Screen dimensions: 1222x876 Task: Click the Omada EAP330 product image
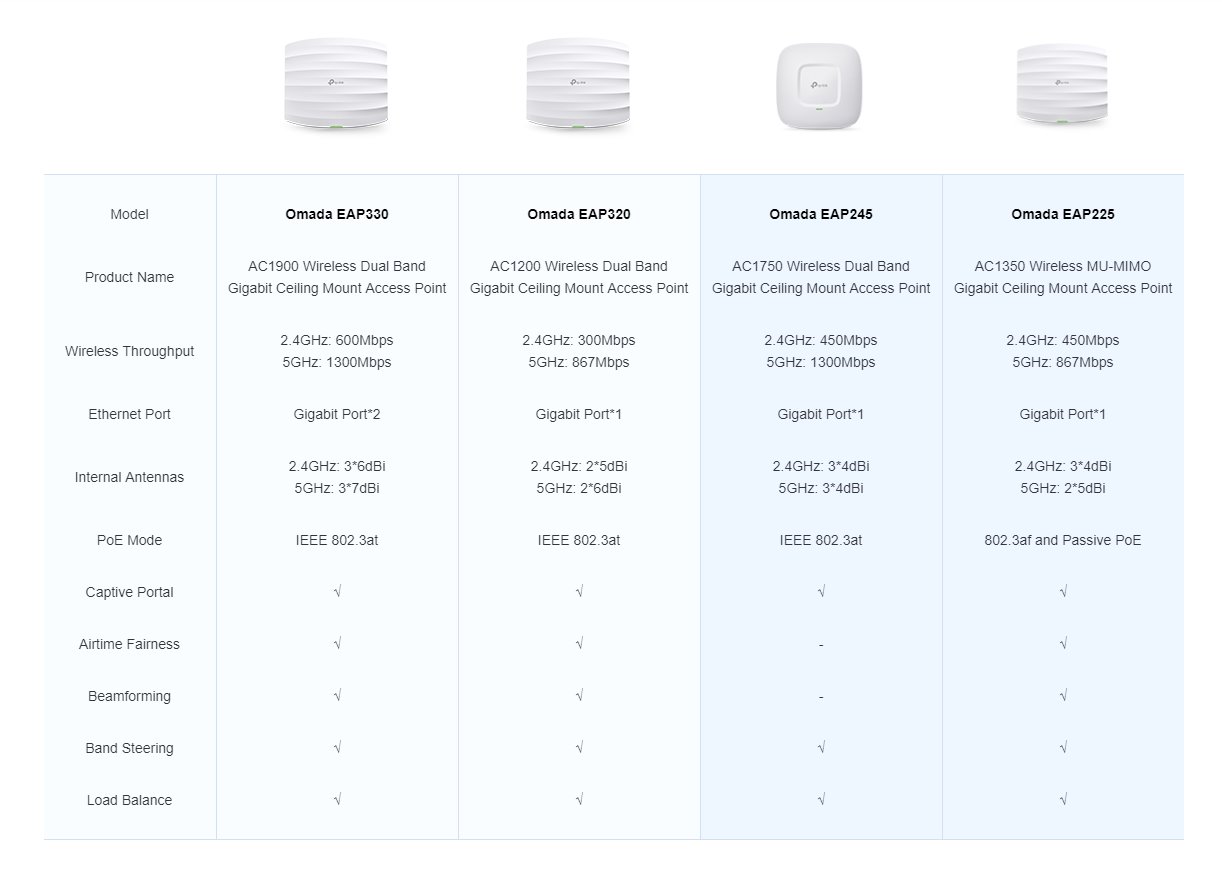click(336, 85)
